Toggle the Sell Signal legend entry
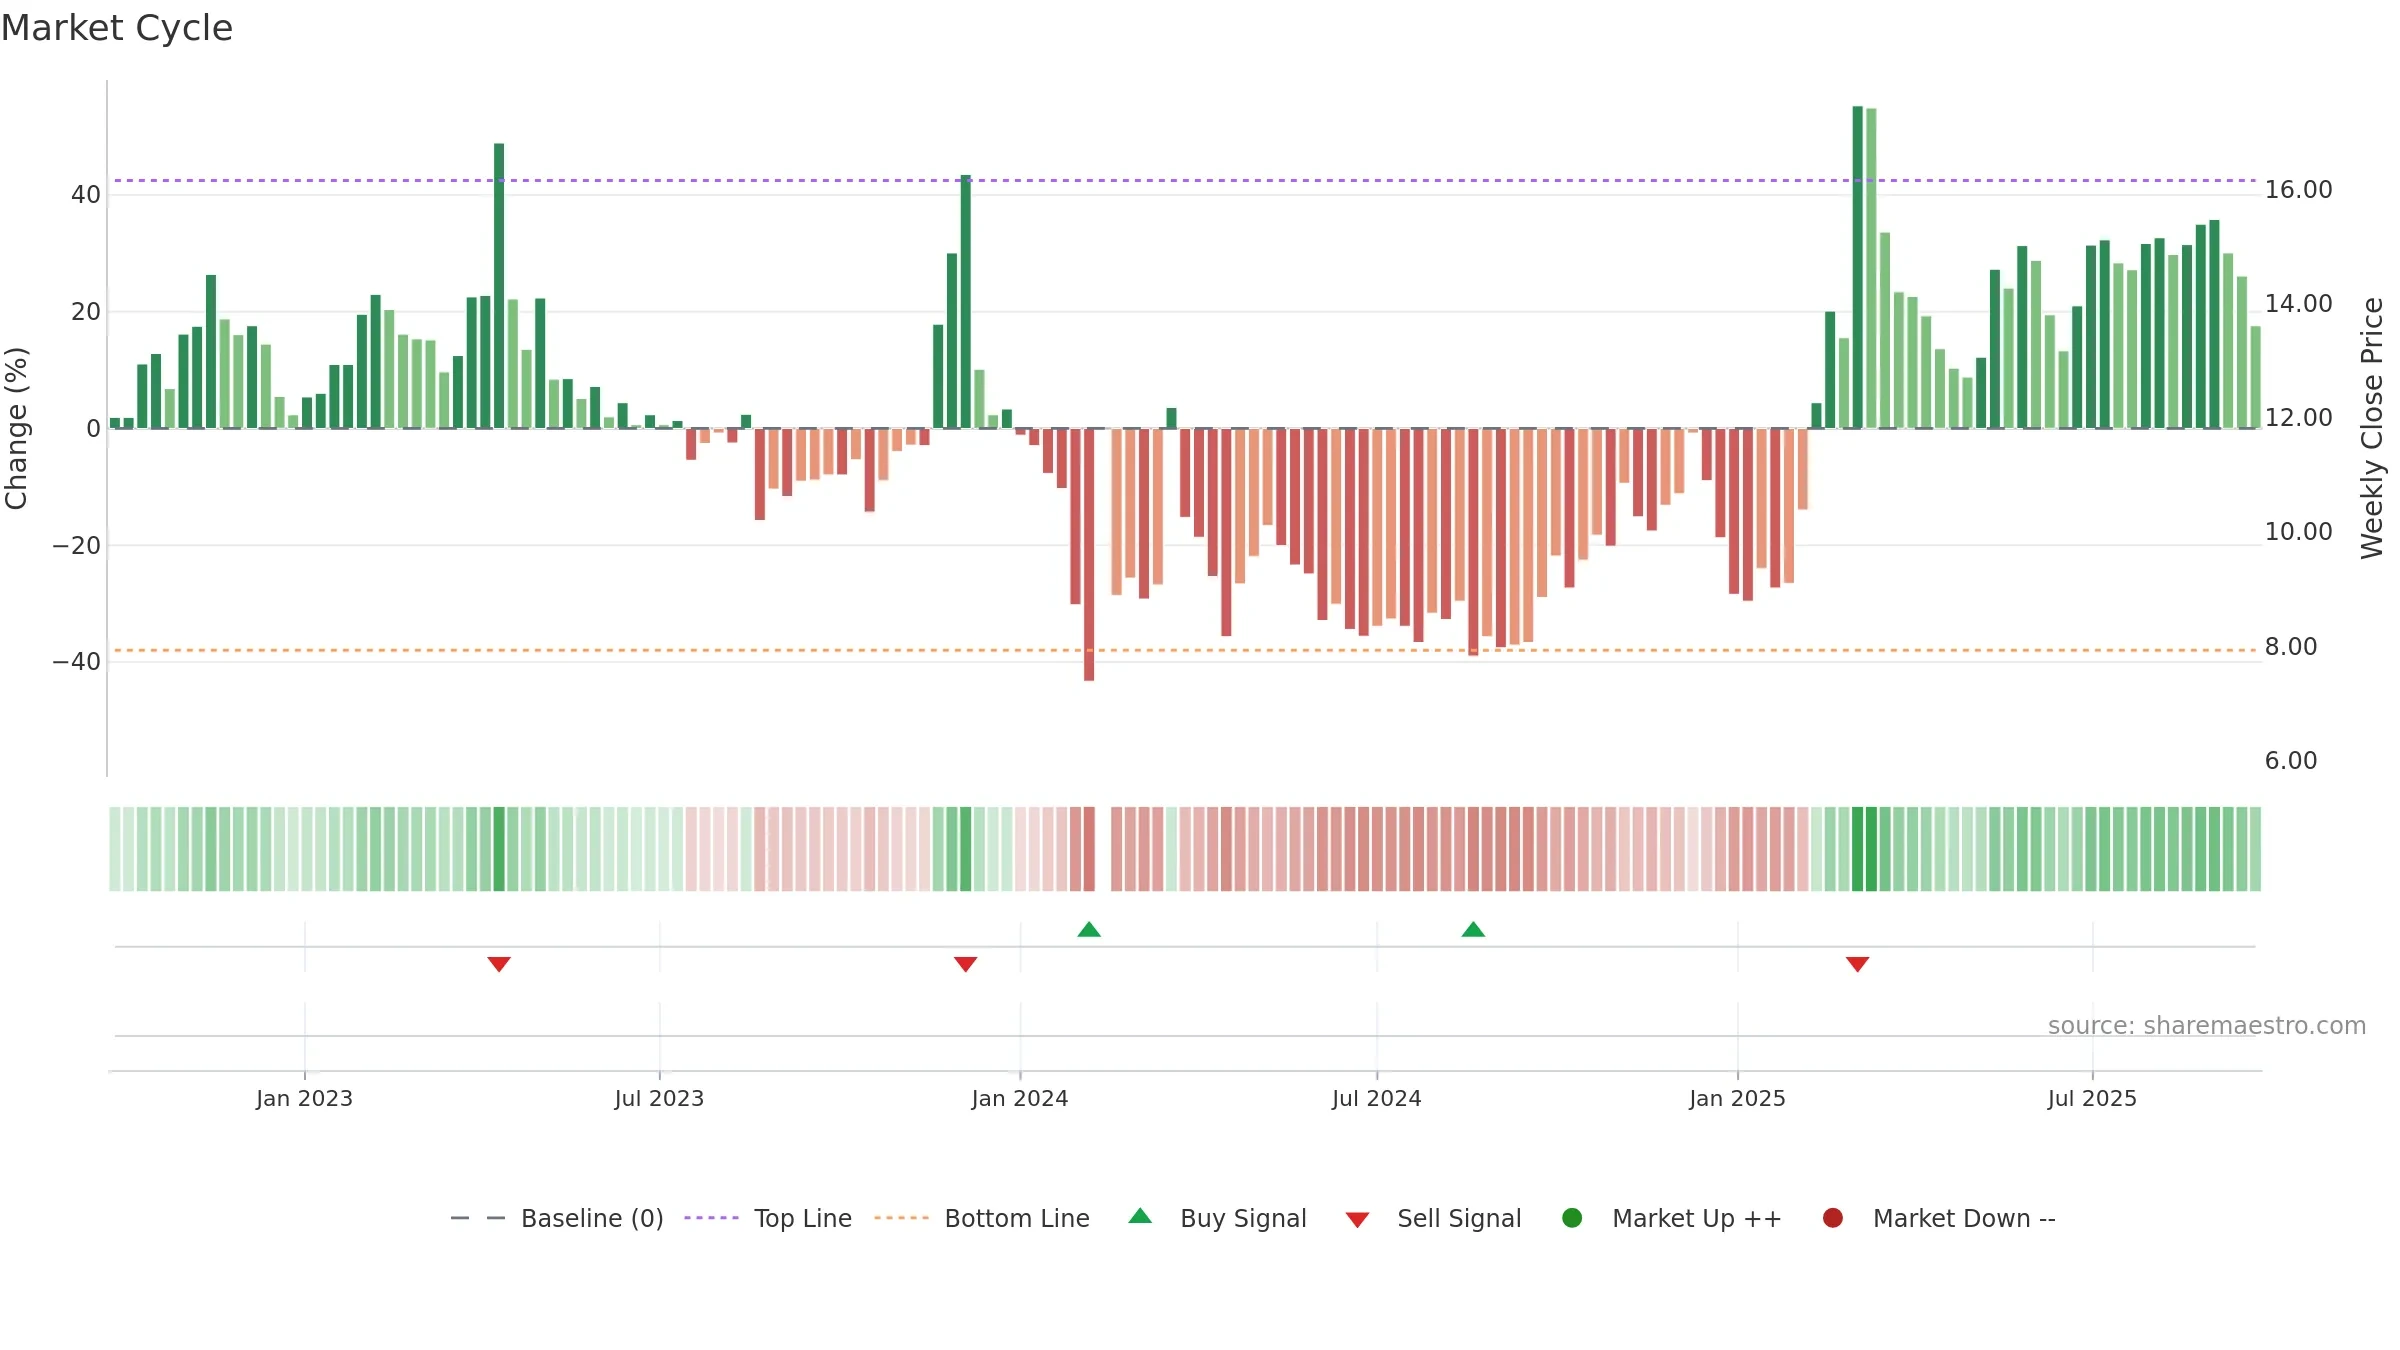The width and height of the screenshot is (2400, 1350). 1433,1218
